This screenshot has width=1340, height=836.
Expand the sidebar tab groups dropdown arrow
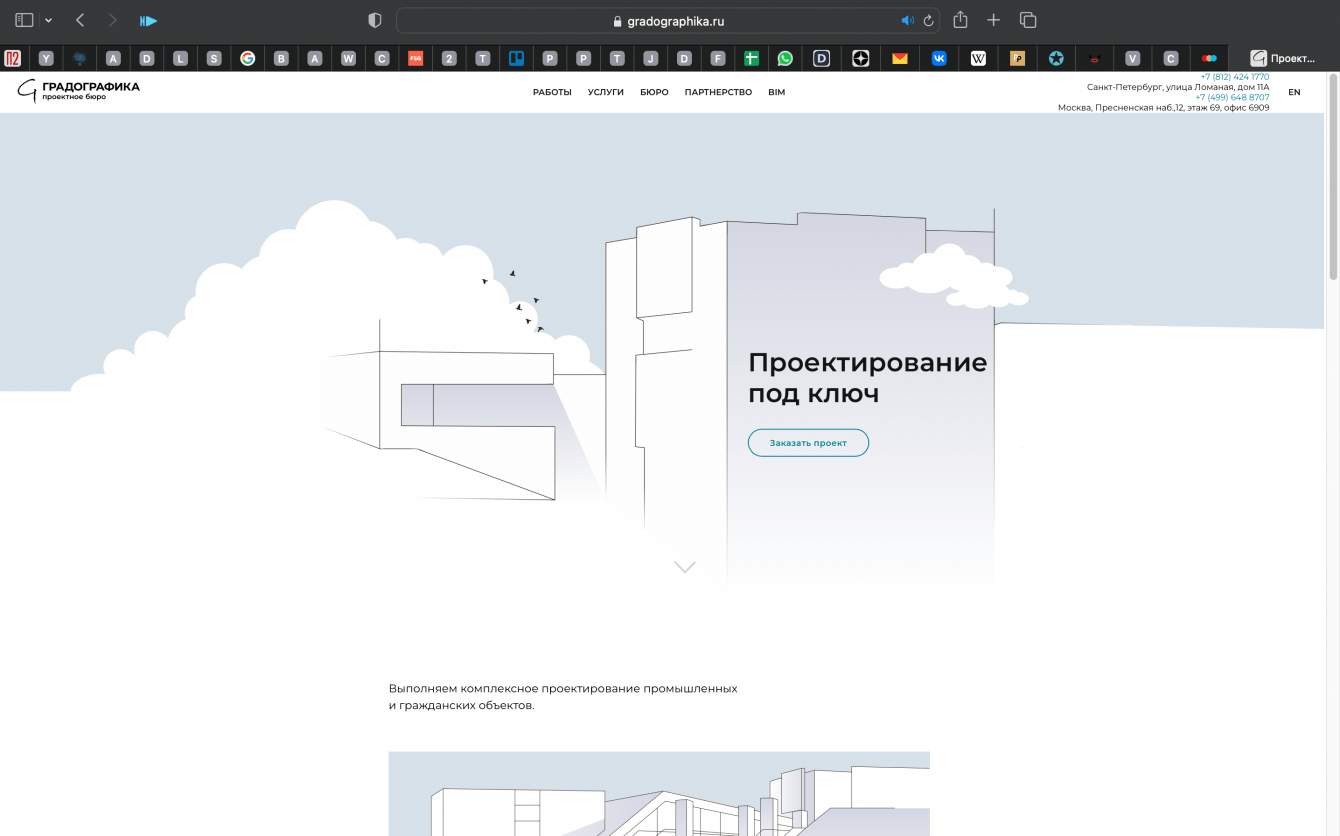click(48, 20)
